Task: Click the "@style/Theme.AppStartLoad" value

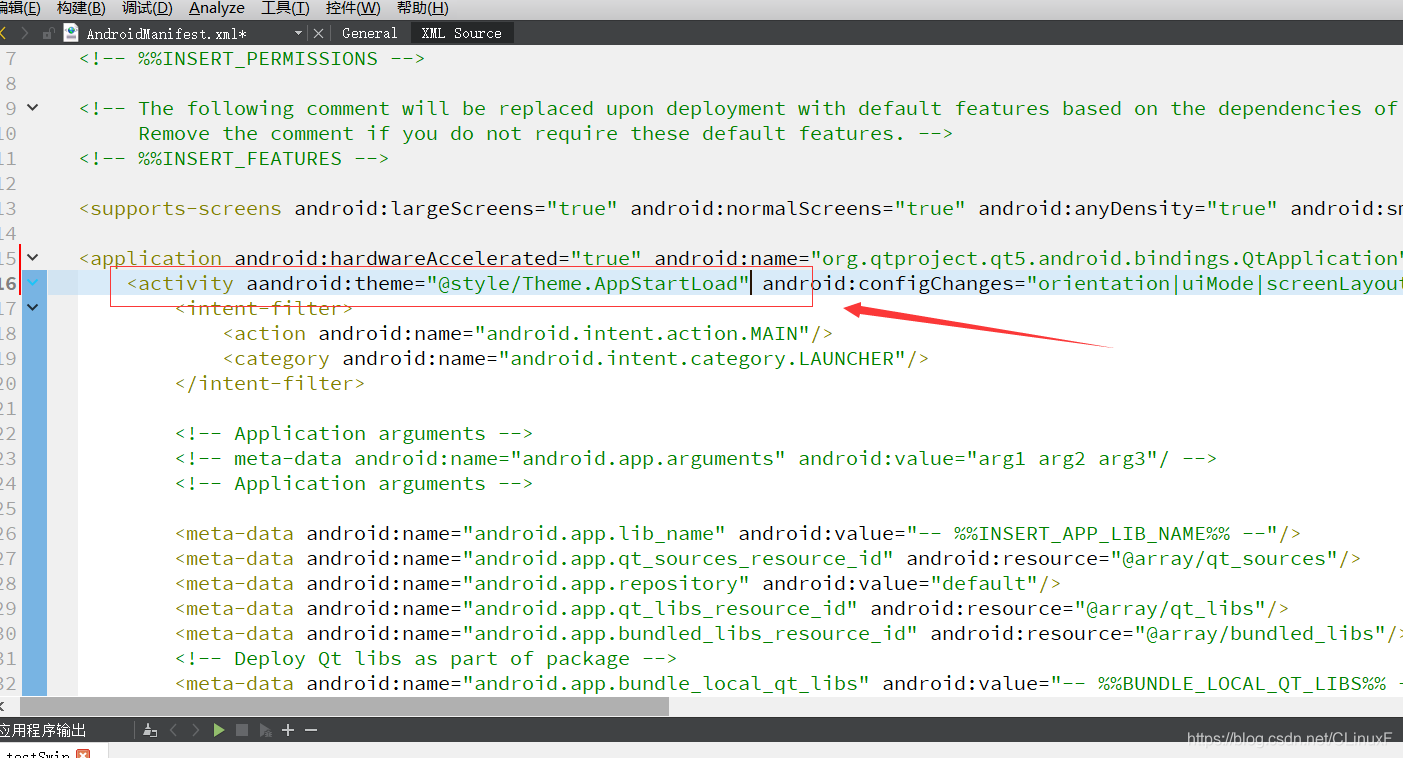Action: pos(588,283)
